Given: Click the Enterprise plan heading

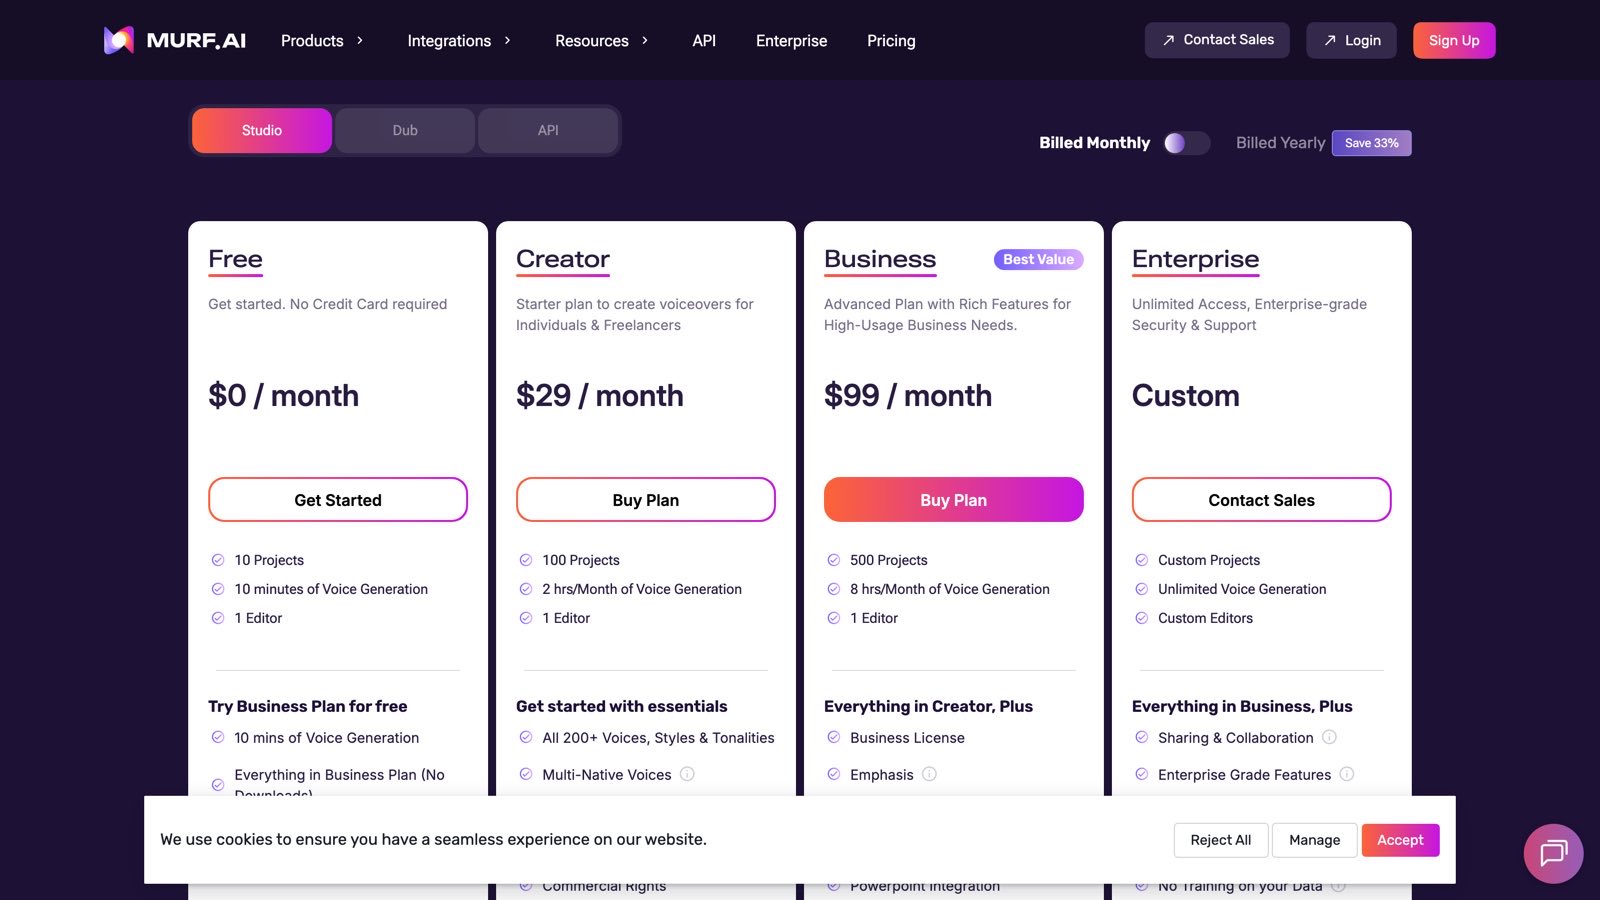Looking at the screenshot, I should pos(1195,259).
